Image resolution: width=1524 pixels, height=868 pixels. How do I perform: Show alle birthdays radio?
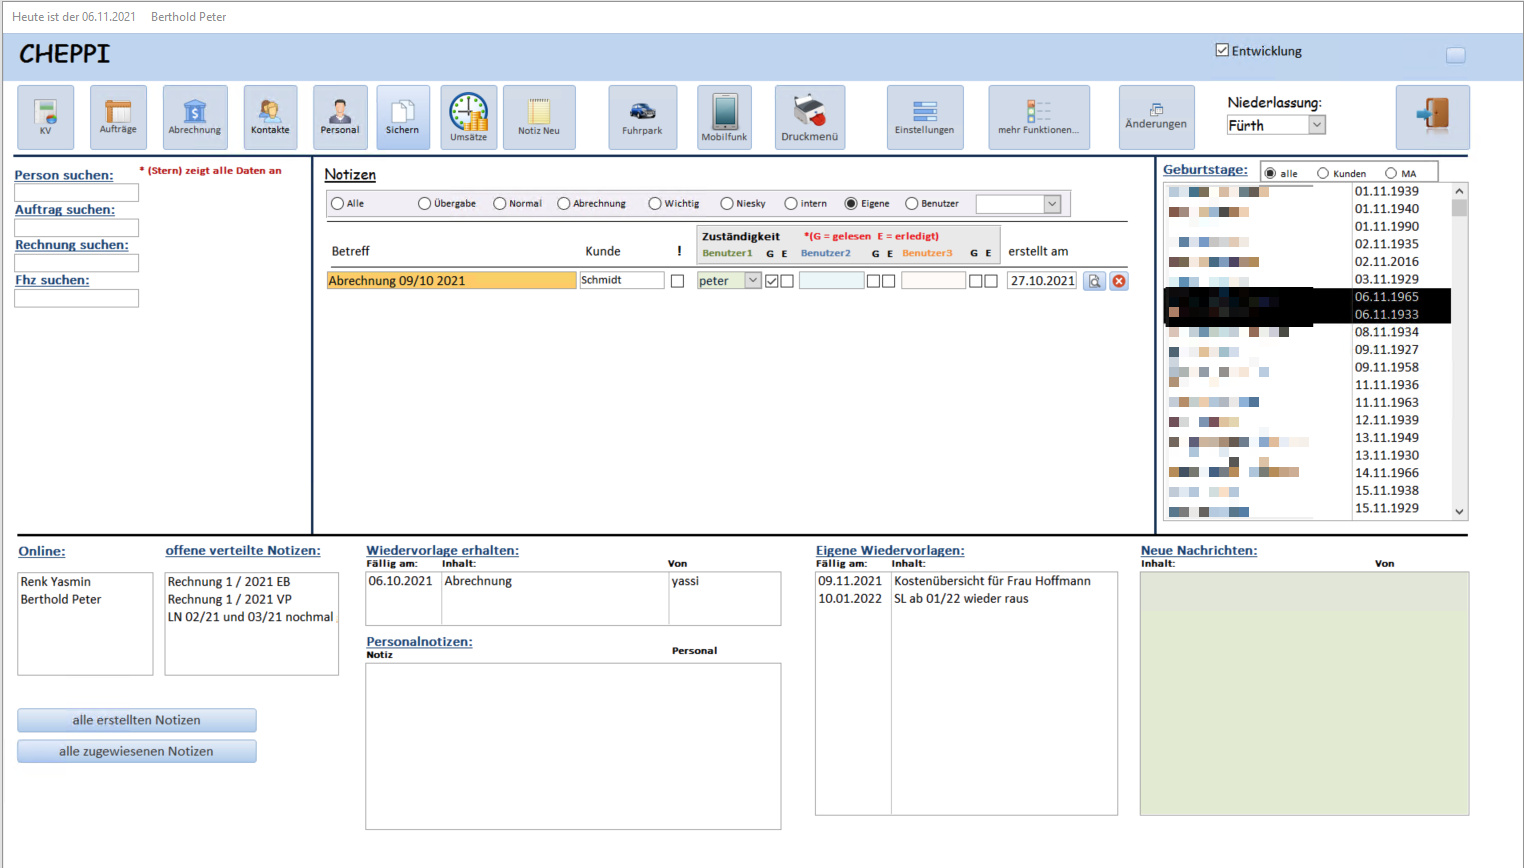[x=1270, y=173]
